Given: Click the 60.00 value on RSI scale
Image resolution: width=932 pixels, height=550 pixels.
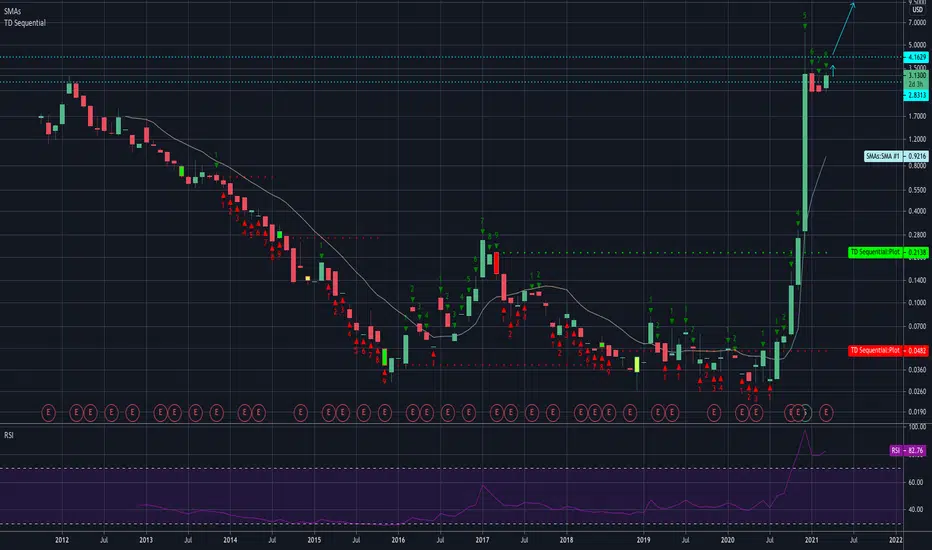Looking at the screenshot, I should click(x=915, y=482).
